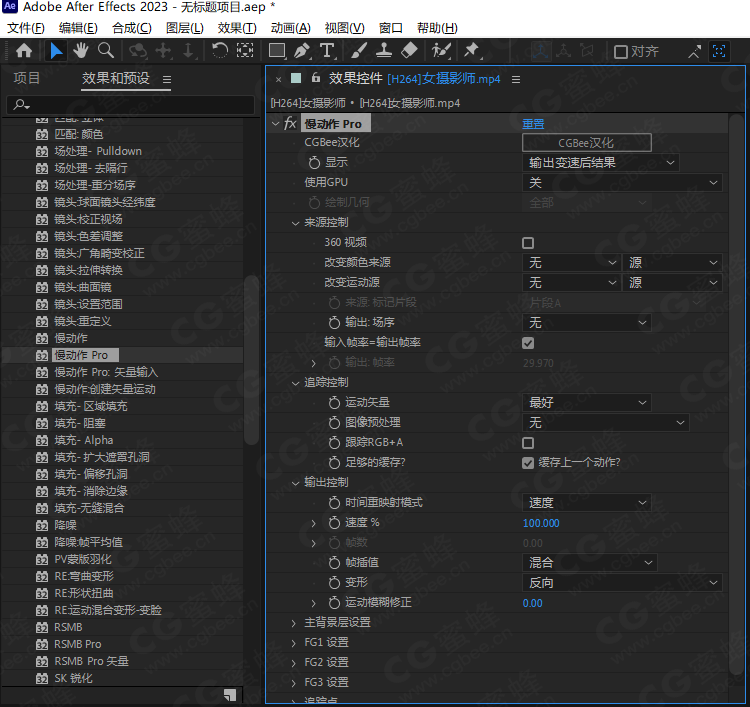Collapse the 追踪控制 group
Image resolution: width=750 pixels, height=707 pixels.
[x=295, y=383]
